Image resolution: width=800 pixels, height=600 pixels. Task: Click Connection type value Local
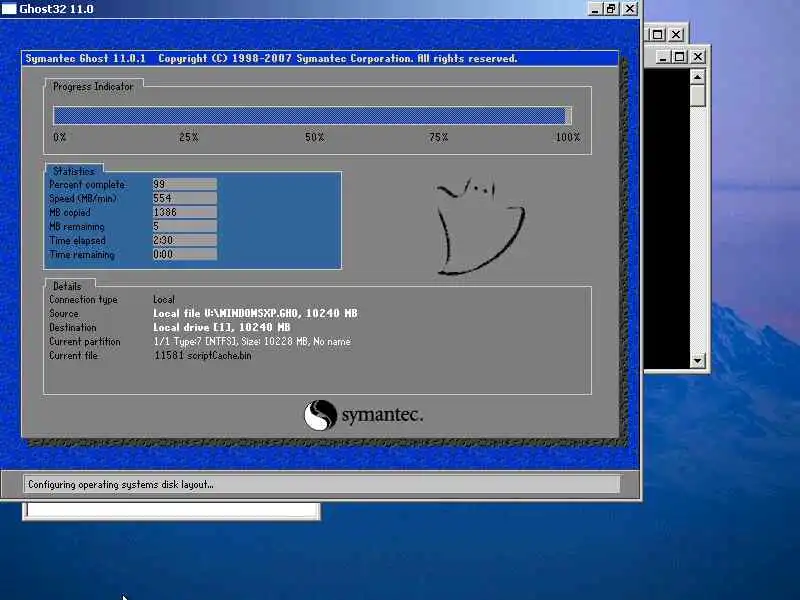tap(164, 299)
